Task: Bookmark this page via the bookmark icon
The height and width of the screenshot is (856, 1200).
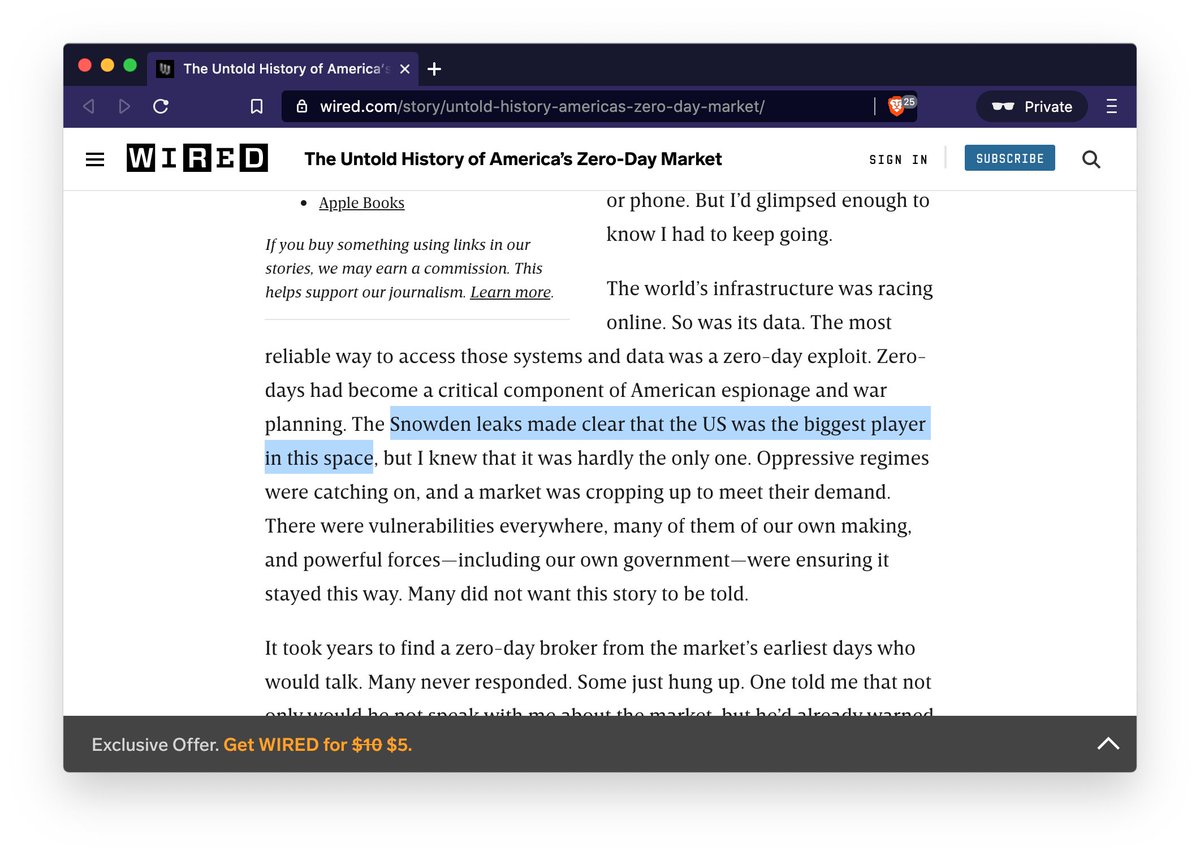Action: (x=256, y=105)
